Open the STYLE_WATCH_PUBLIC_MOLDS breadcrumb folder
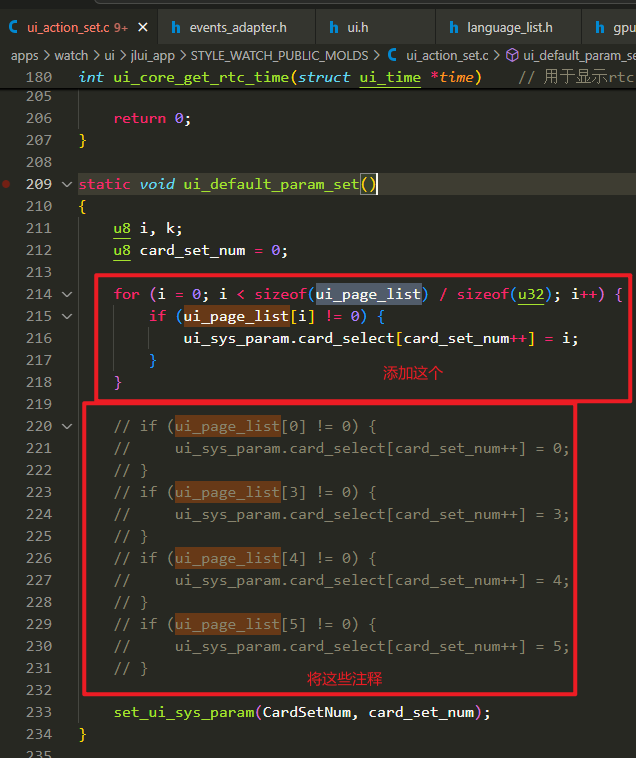The width and height of the screenshot is (636, 758). (279, 56)
